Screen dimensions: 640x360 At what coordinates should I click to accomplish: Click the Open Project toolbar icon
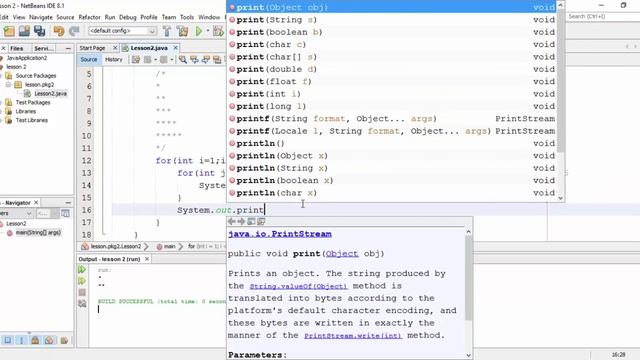pyautogui.click(x=24, y=31)
